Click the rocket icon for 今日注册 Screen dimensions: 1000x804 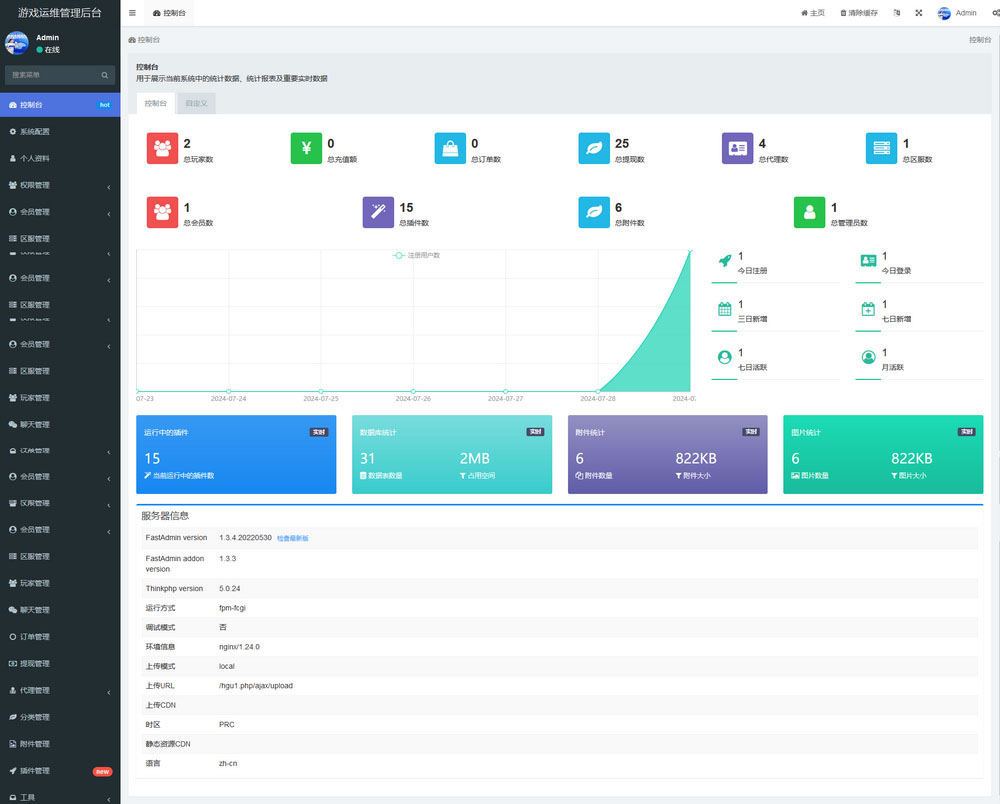pyautogui.click(x=725, y=261)
